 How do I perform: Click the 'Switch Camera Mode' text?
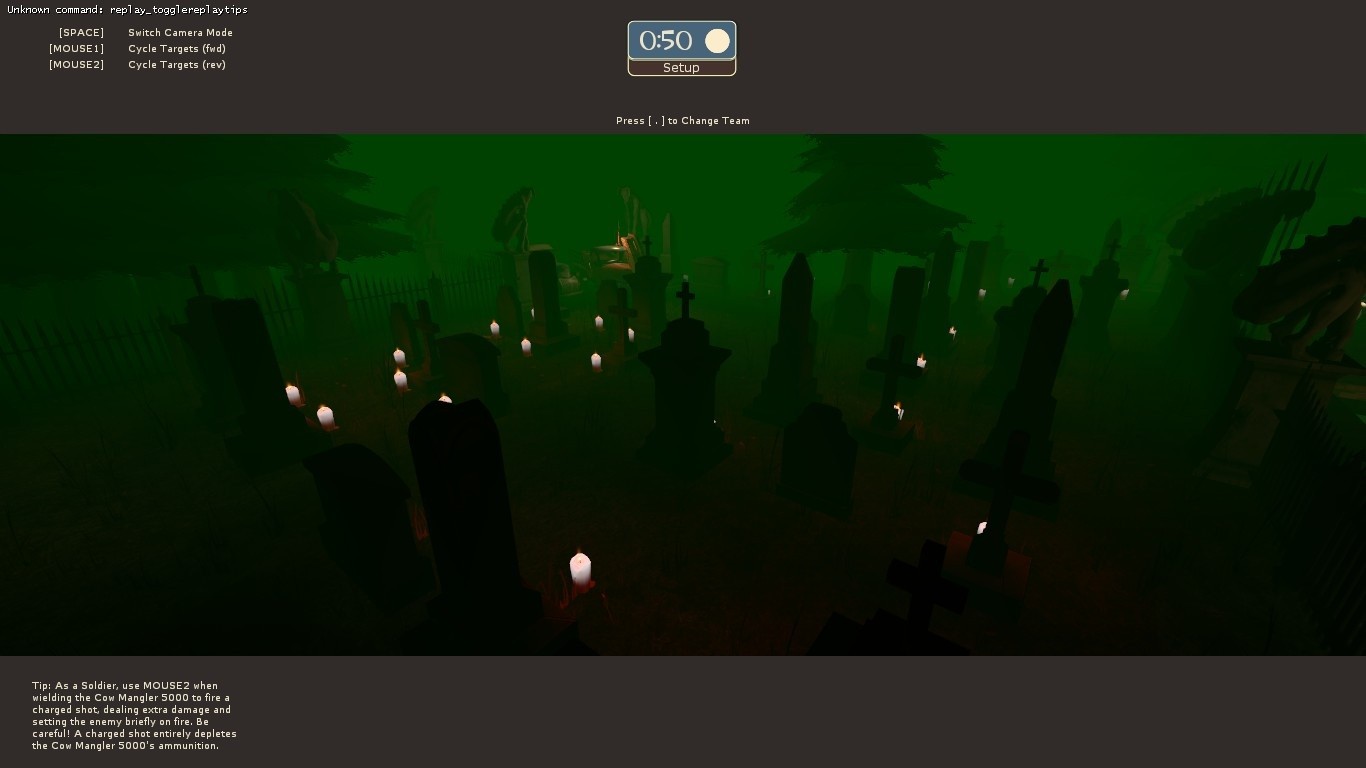click(x=180, y=33)
